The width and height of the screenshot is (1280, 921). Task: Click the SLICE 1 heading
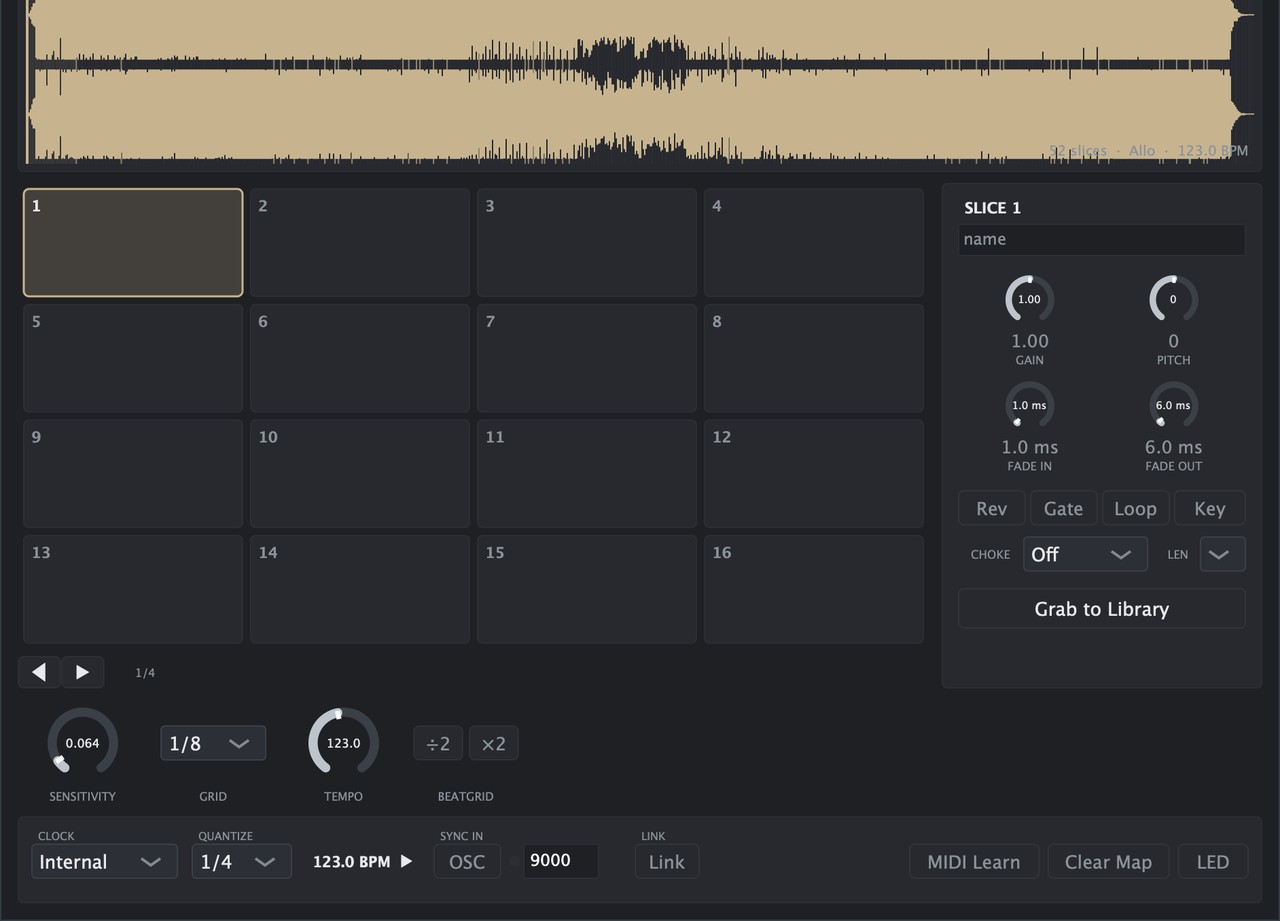[992, 208]
